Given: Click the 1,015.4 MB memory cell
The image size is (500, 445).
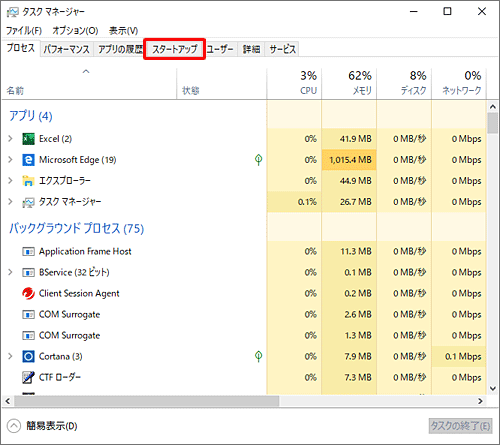Looking at the screenshot, I should click(x=349, y=160).
